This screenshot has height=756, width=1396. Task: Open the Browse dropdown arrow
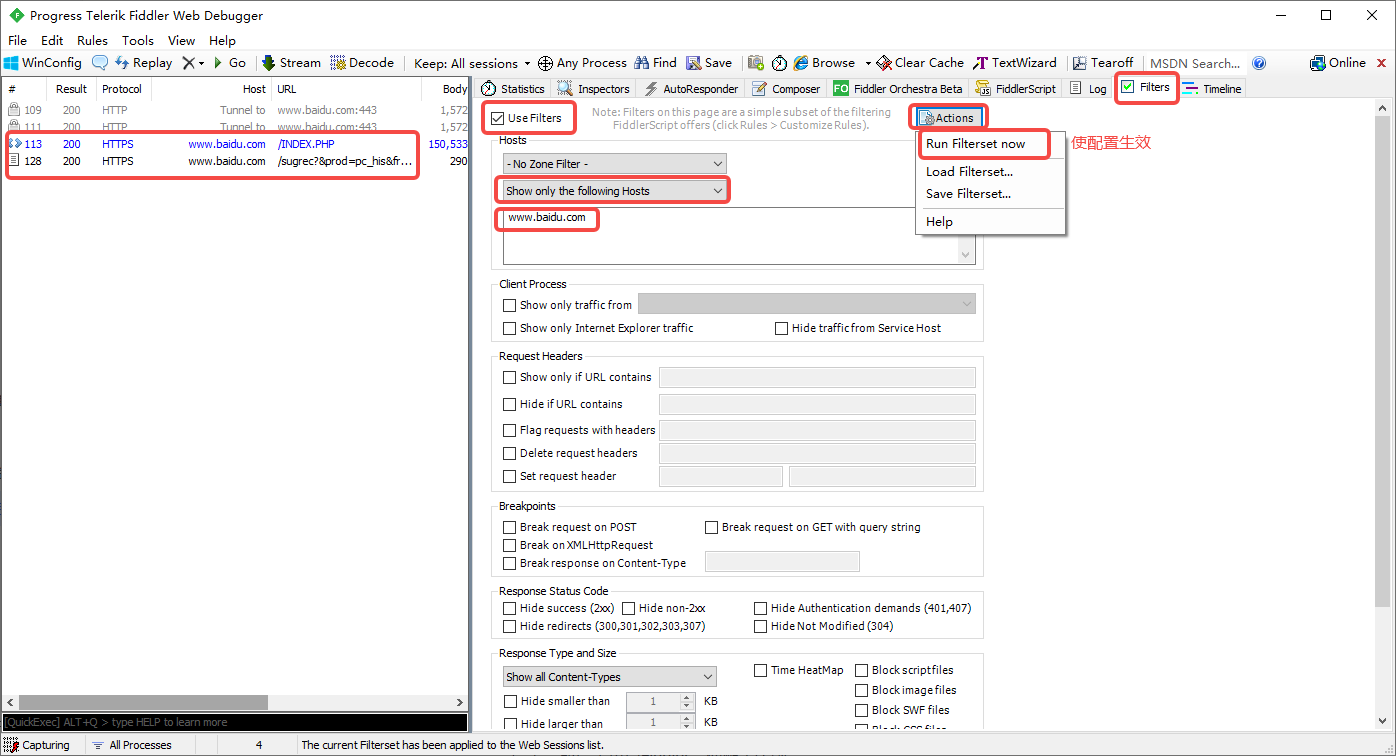coord(868,63)
